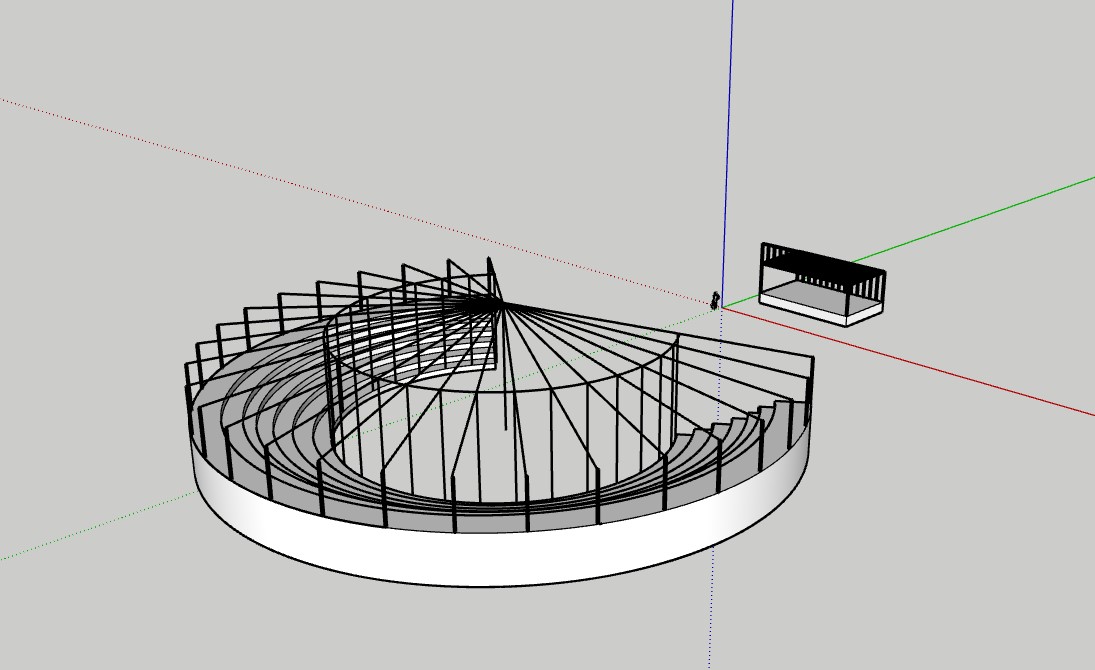Click the inner cylinder's front wall posts
The height and width of the screenshot is (670, 1095).
coord(480,450)
